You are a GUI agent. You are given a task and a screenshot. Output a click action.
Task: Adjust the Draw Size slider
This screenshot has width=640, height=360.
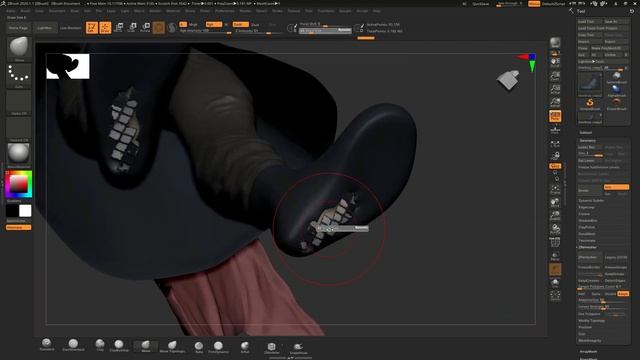(325, 31)
